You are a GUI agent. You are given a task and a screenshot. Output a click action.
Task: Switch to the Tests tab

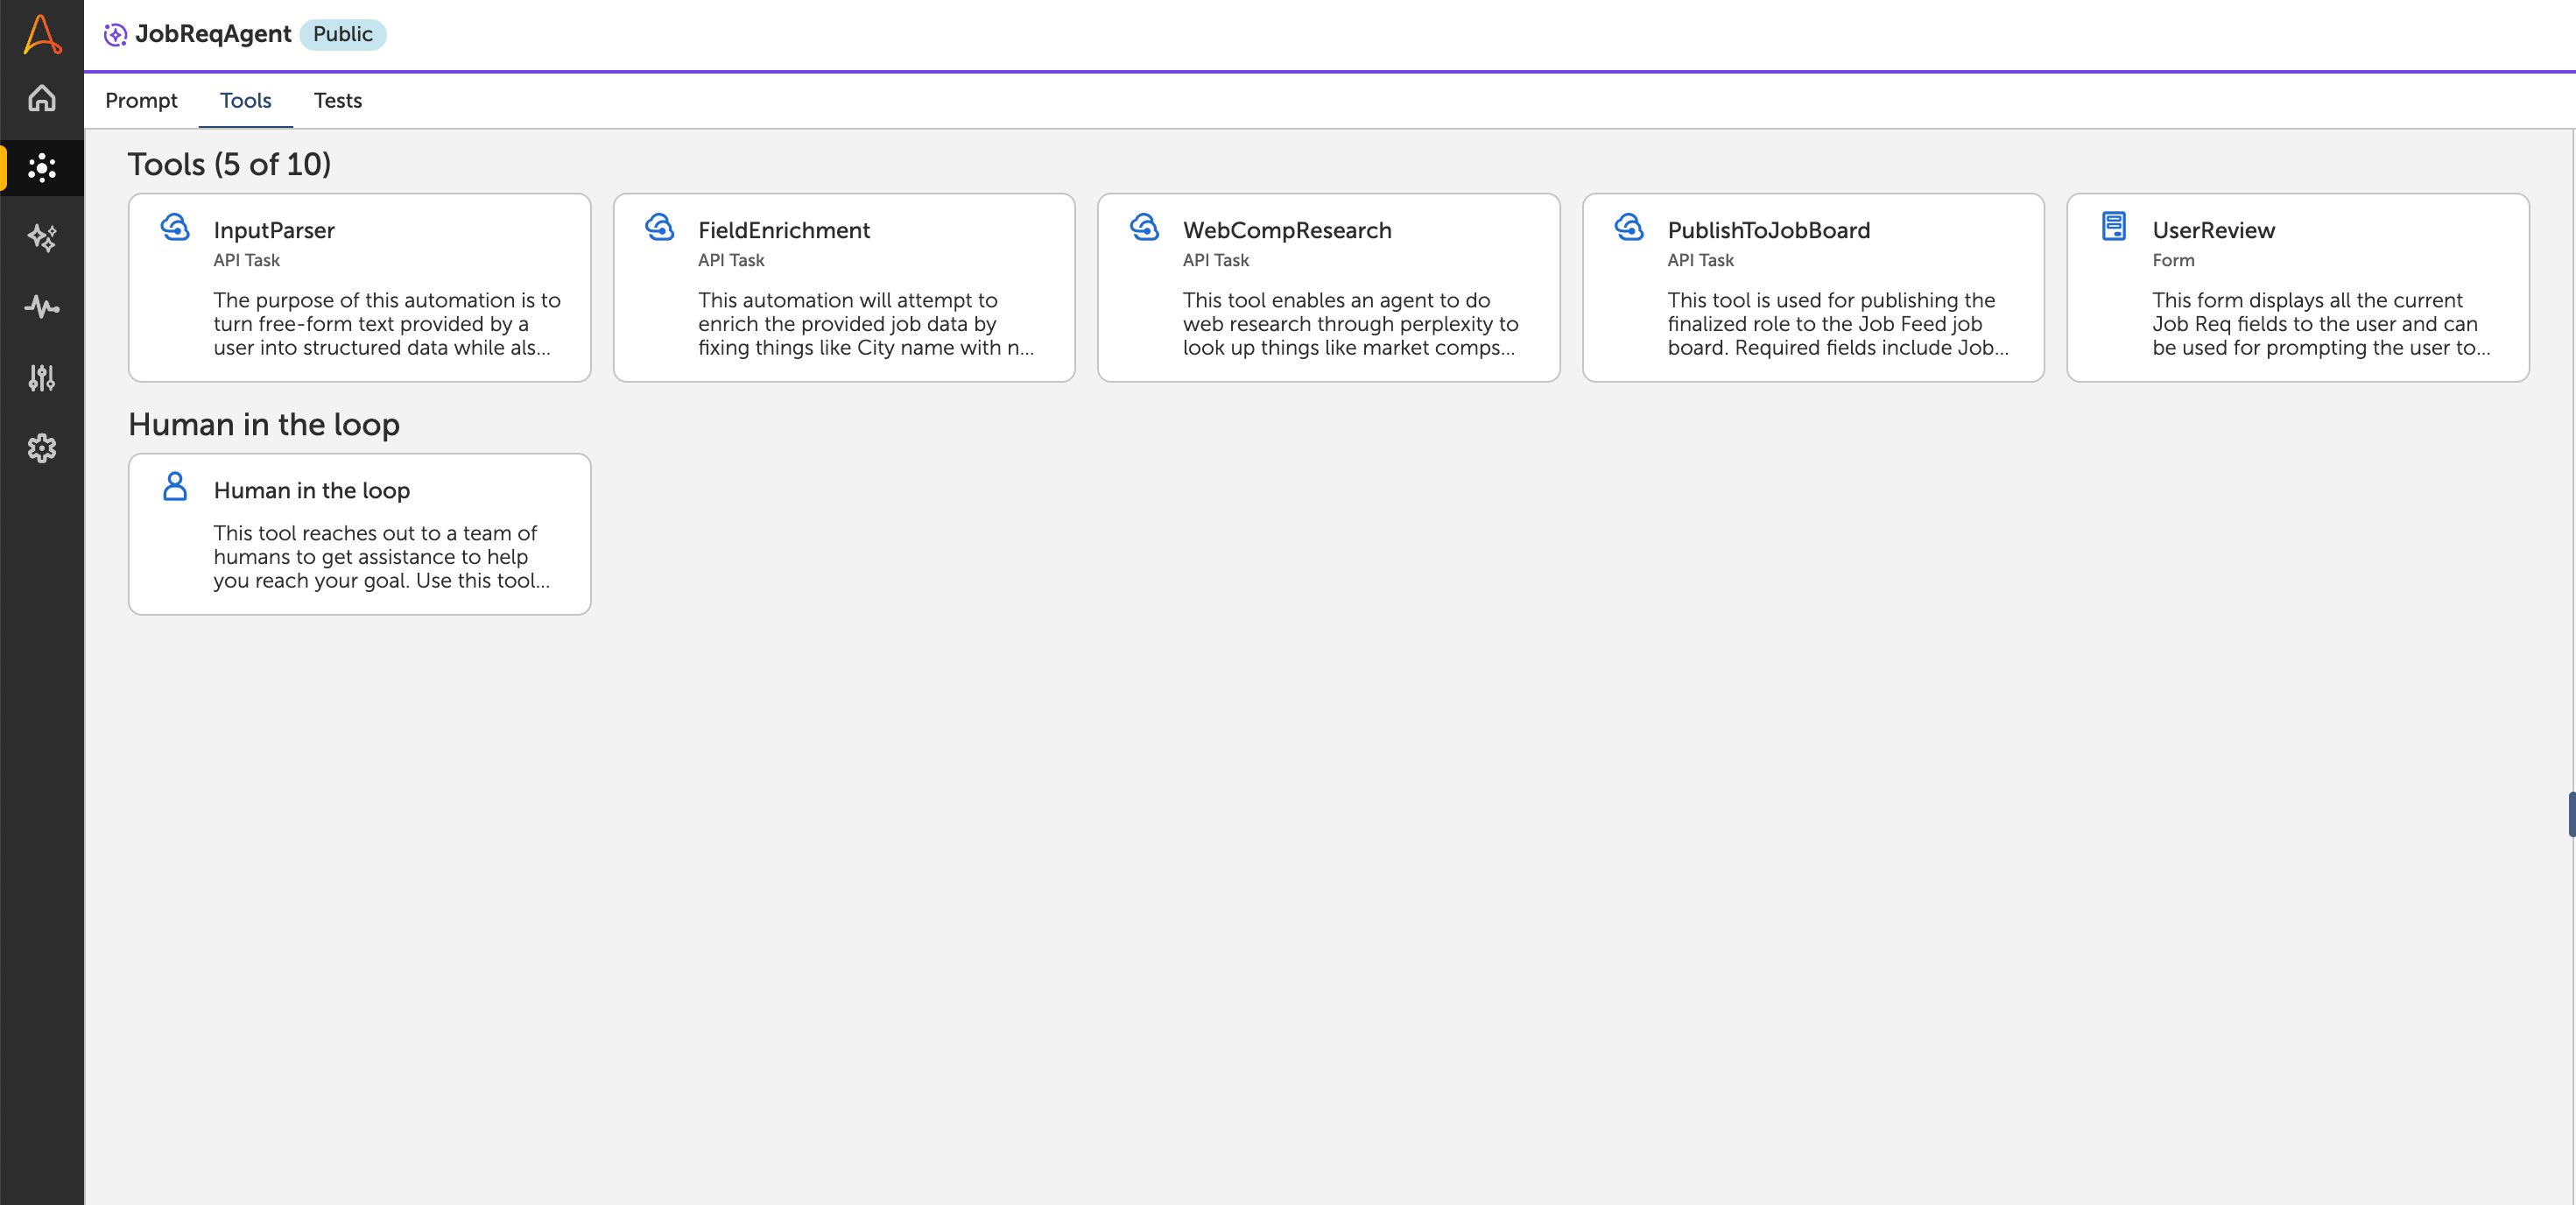(338, 100)
